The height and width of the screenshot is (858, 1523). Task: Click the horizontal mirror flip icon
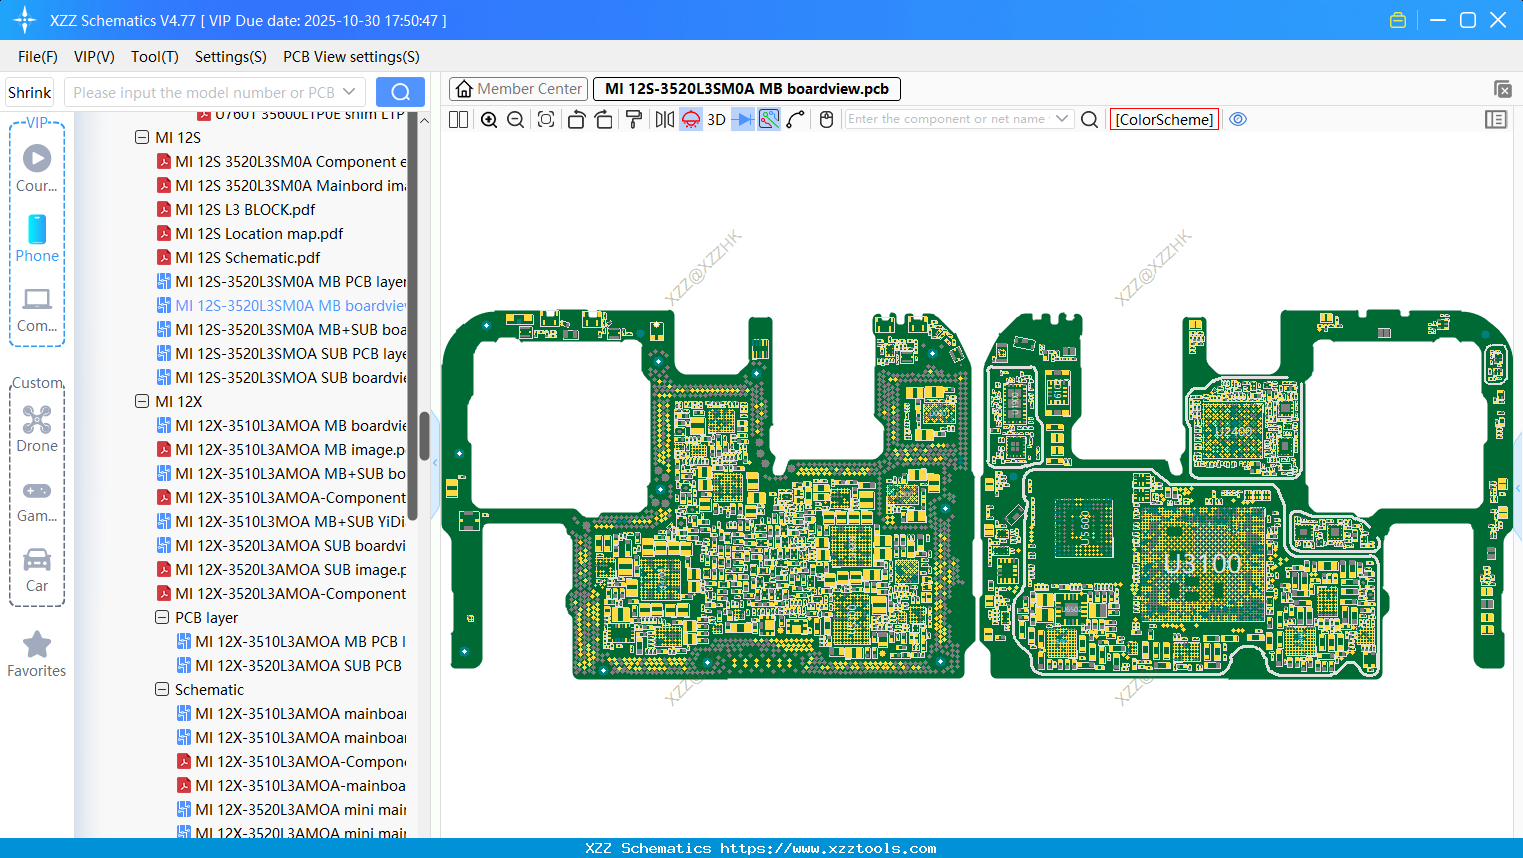tap(663, 119)
